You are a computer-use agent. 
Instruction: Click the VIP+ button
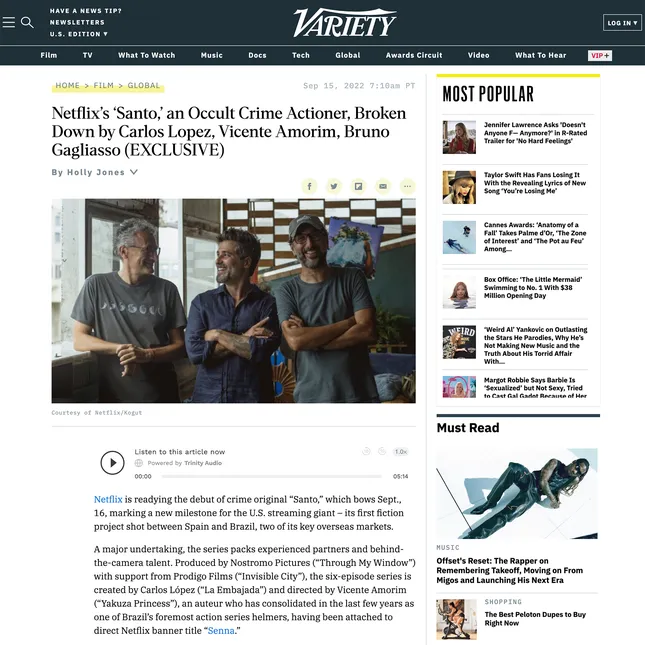600,56
